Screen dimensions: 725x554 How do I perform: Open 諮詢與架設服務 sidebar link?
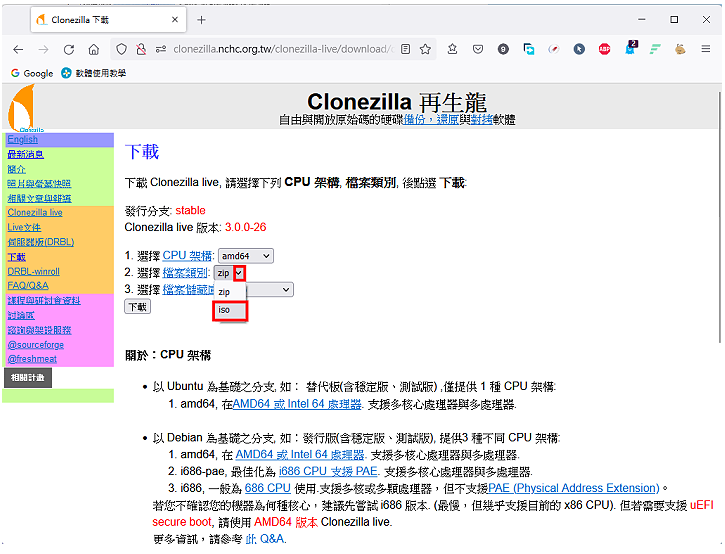pyautogui.click(x=39, y=330)
